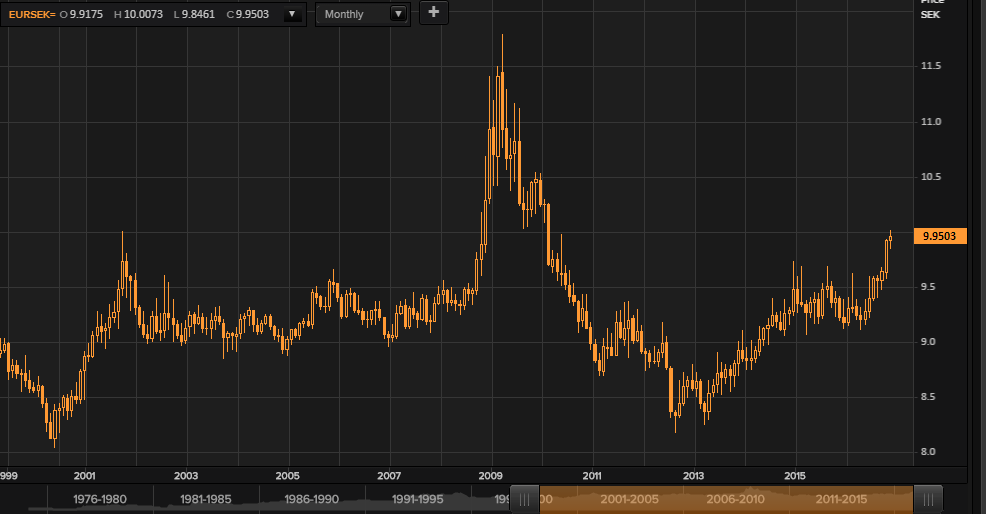Select the 1991-1995 period in navigator
Screen dimensions: 986x514
(418, 500)
